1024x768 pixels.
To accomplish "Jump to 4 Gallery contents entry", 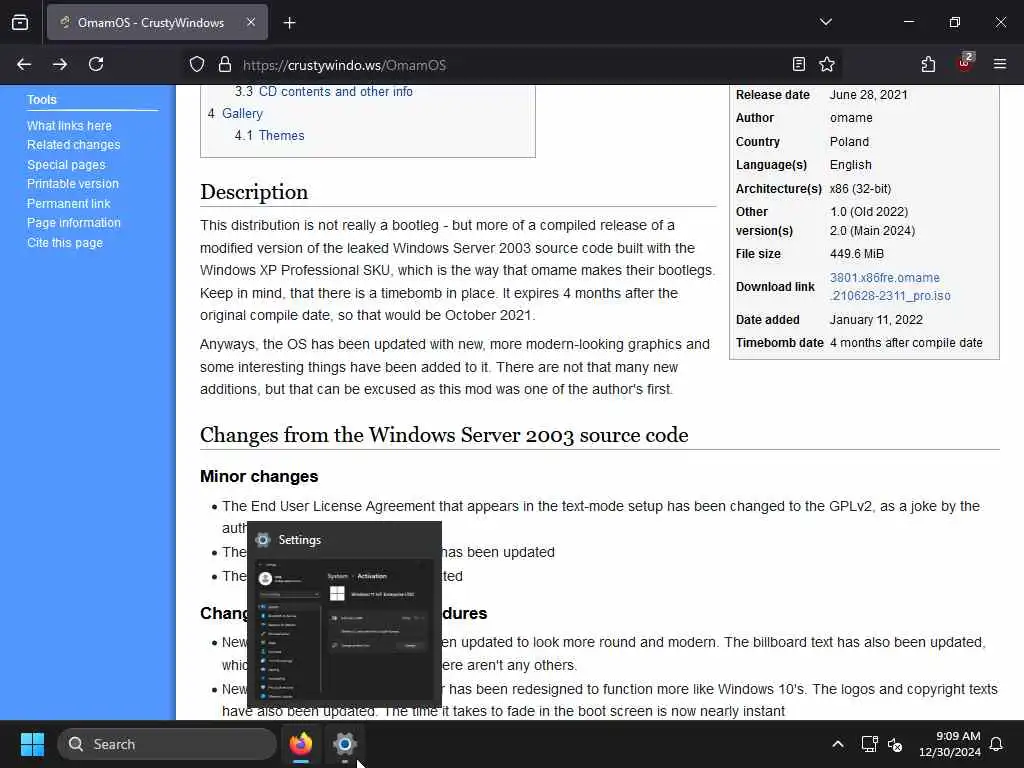I will coord(235,114).
